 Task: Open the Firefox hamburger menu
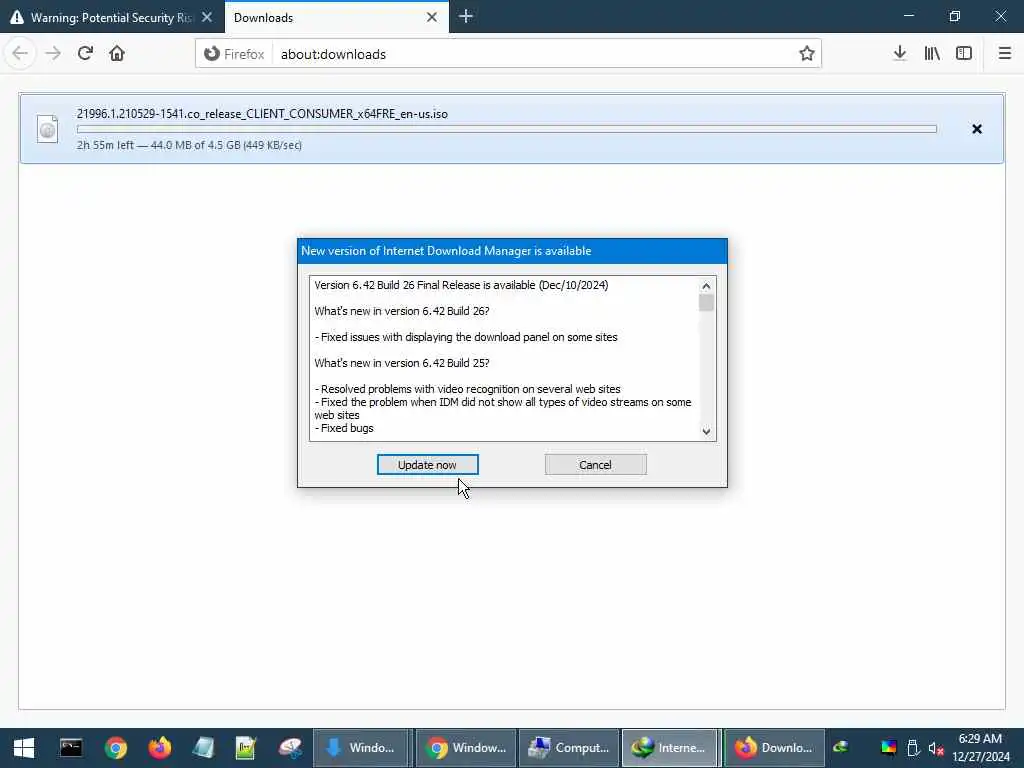1004,54
